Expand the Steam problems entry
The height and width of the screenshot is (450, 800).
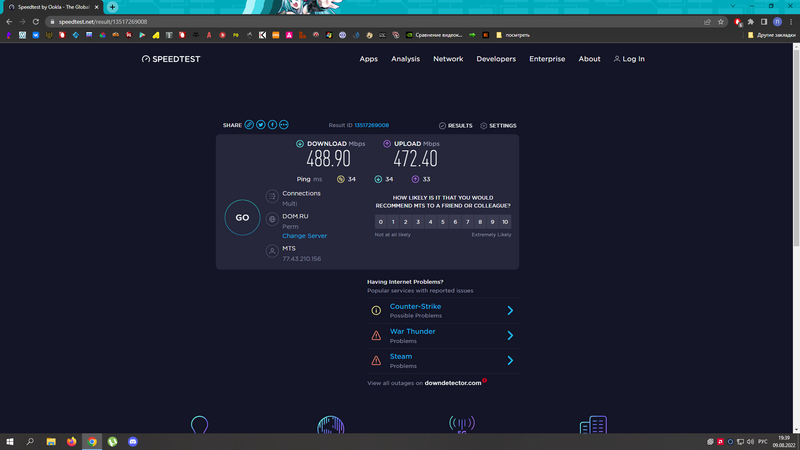coord(510,360)
